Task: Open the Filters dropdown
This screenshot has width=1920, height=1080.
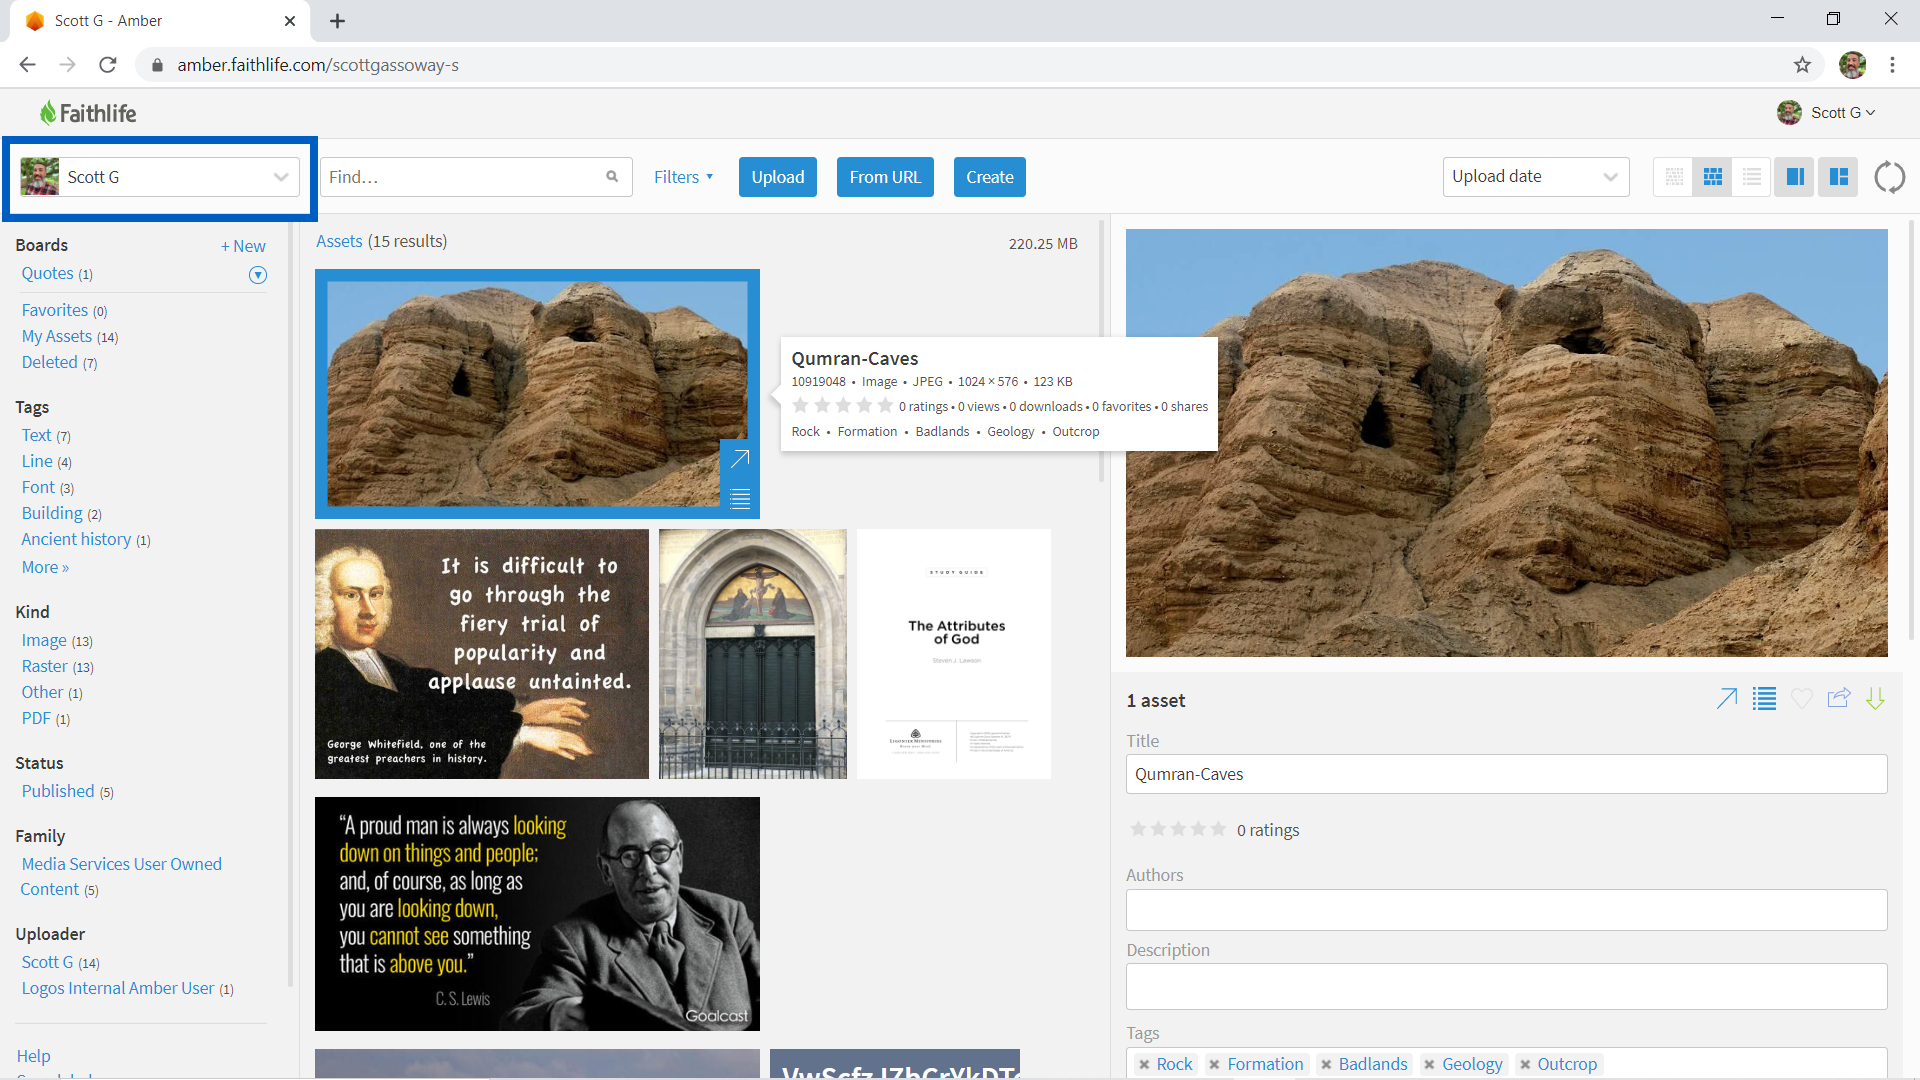Action: point(684,177)
